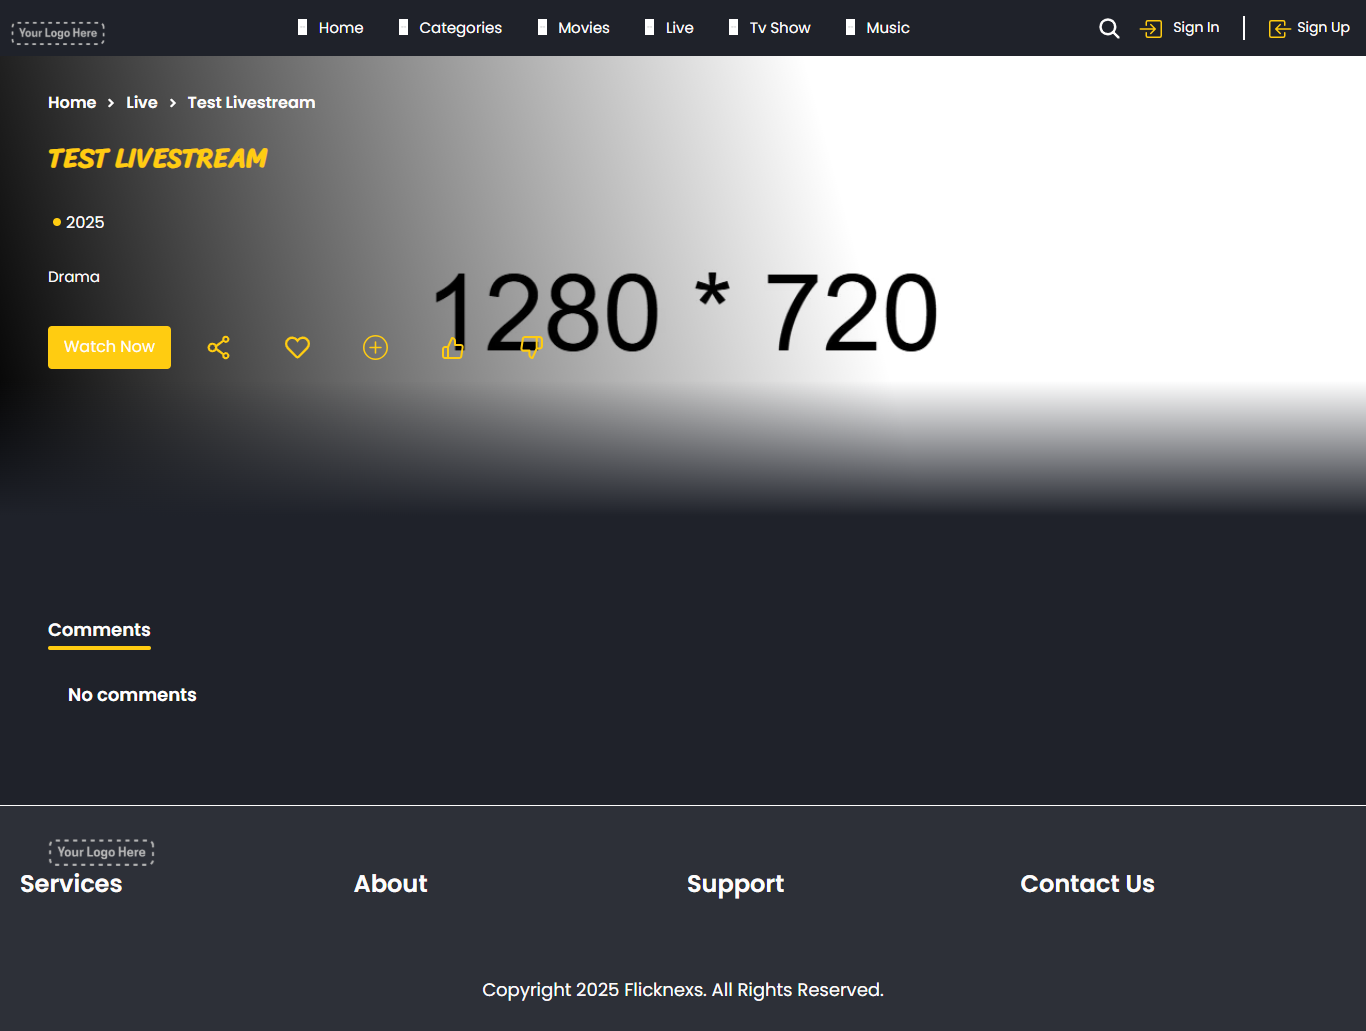
Task: Click the Sign In arrow icon
Action: [x=1151, y=28]
